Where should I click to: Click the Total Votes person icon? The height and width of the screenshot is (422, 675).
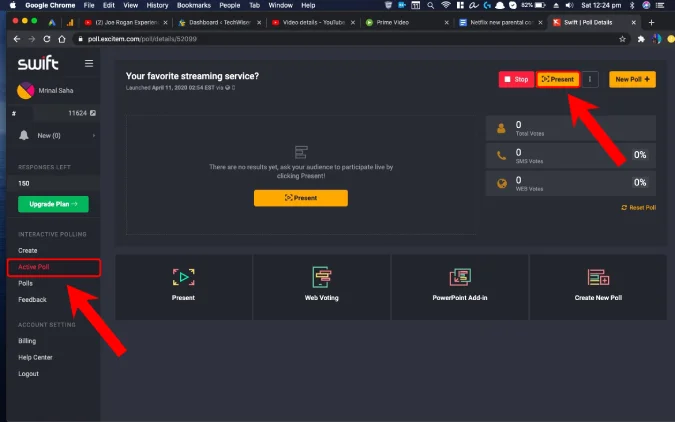pyautogui.click(x=501, y=128)
